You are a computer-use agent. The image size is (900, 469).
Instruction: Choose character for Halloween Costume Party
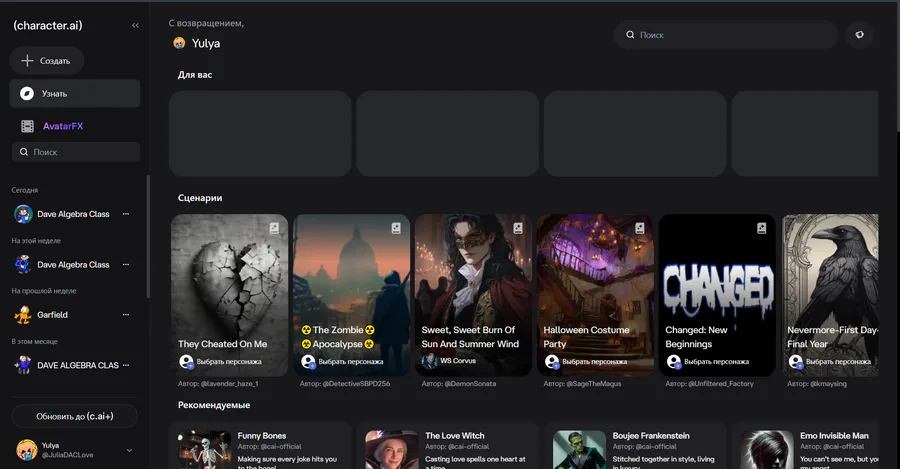click(586, 362)
